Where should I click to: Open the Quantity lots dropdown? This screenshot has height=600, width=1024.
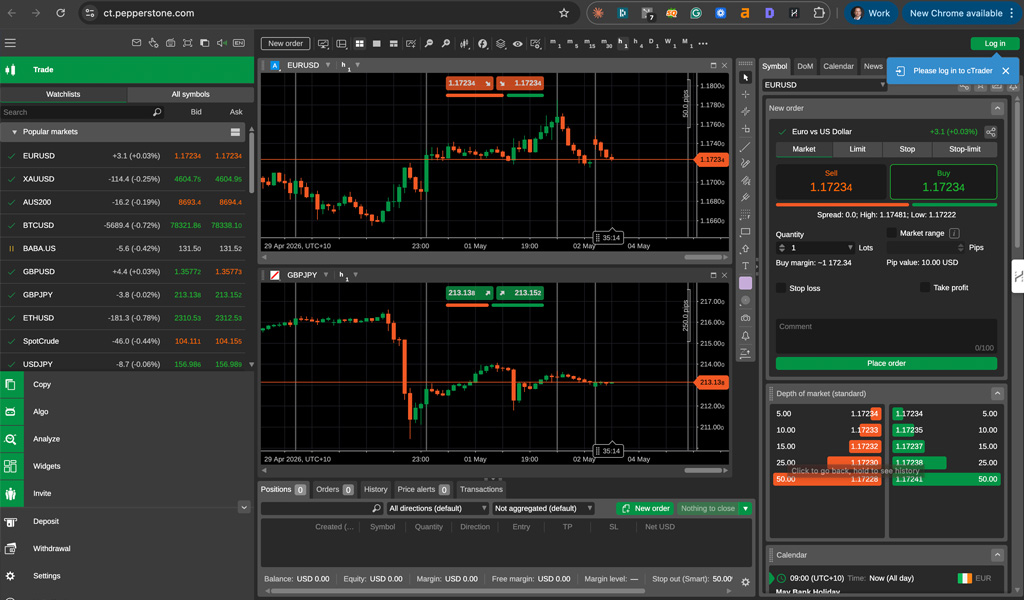point(850,247)
